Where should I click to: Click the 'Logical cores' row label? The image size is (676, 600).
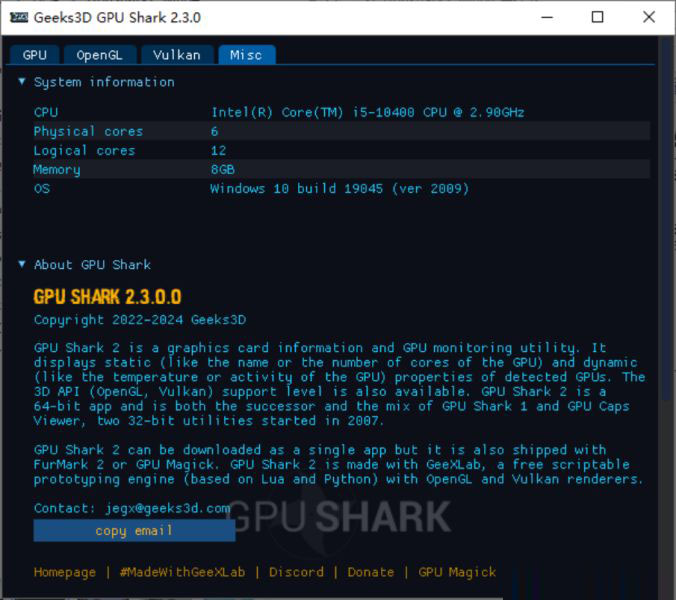point(84,150)
